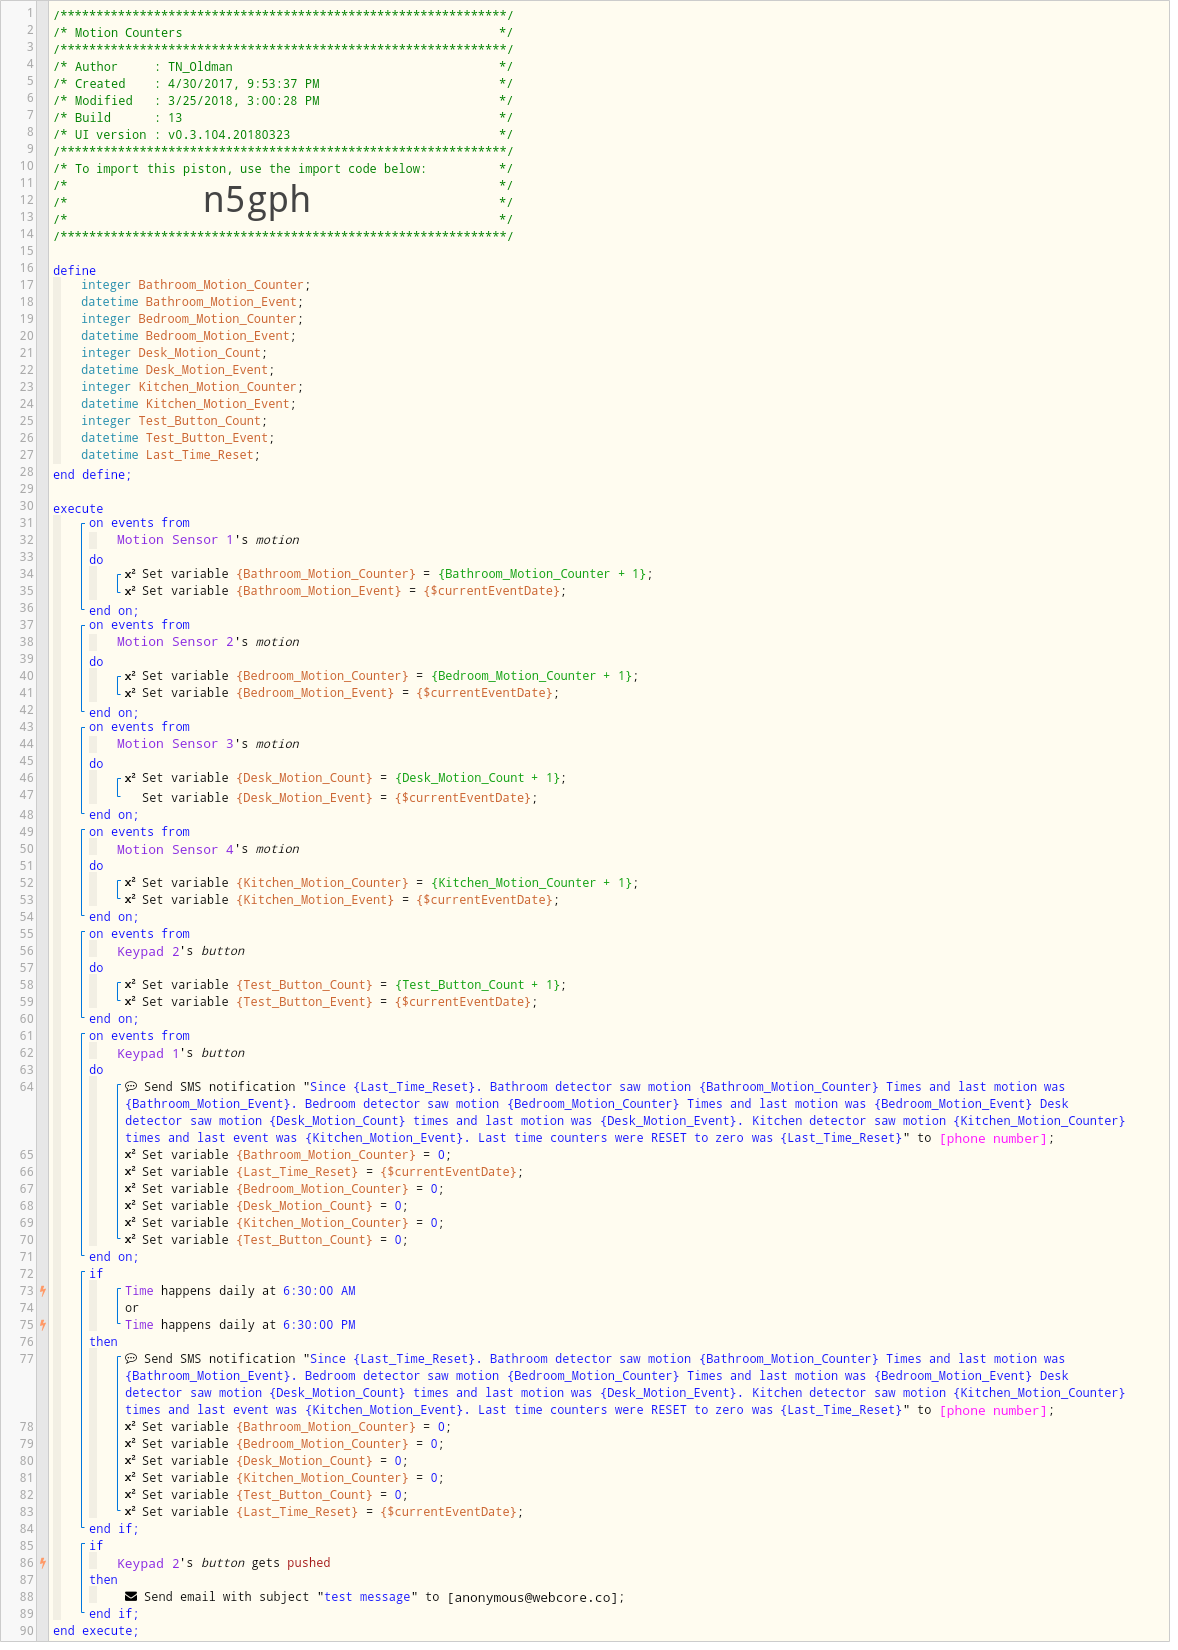Click the Motion Sensor 3 device name
The image size is (1178, 1650).
(x=175, y=744)
